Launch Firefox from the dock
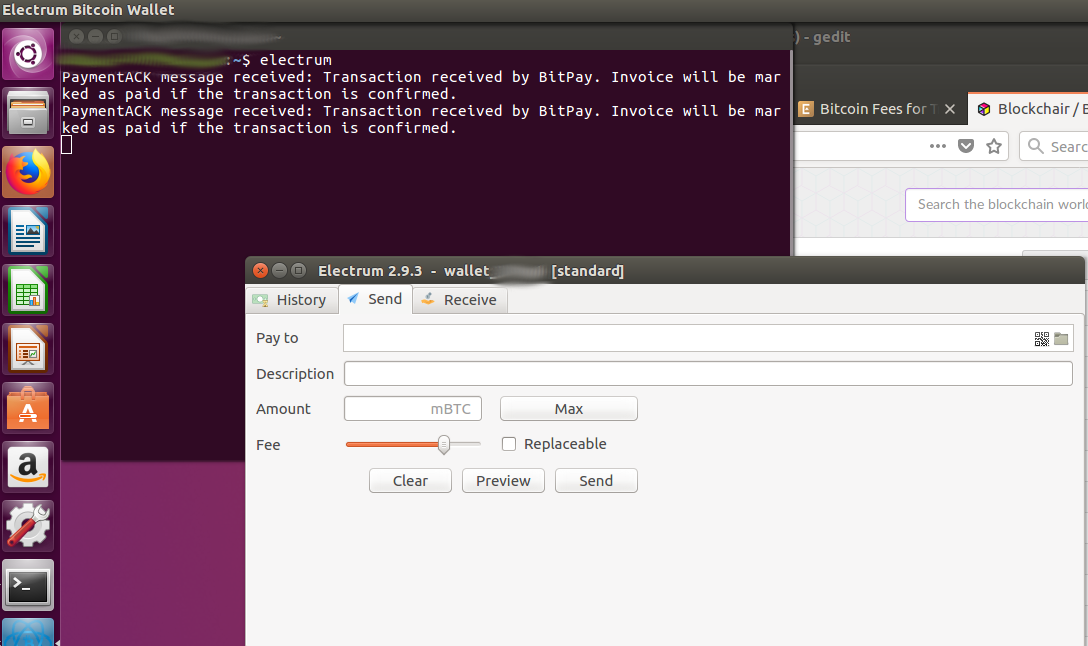This screenshot has height=646, width=1088. 28,172
